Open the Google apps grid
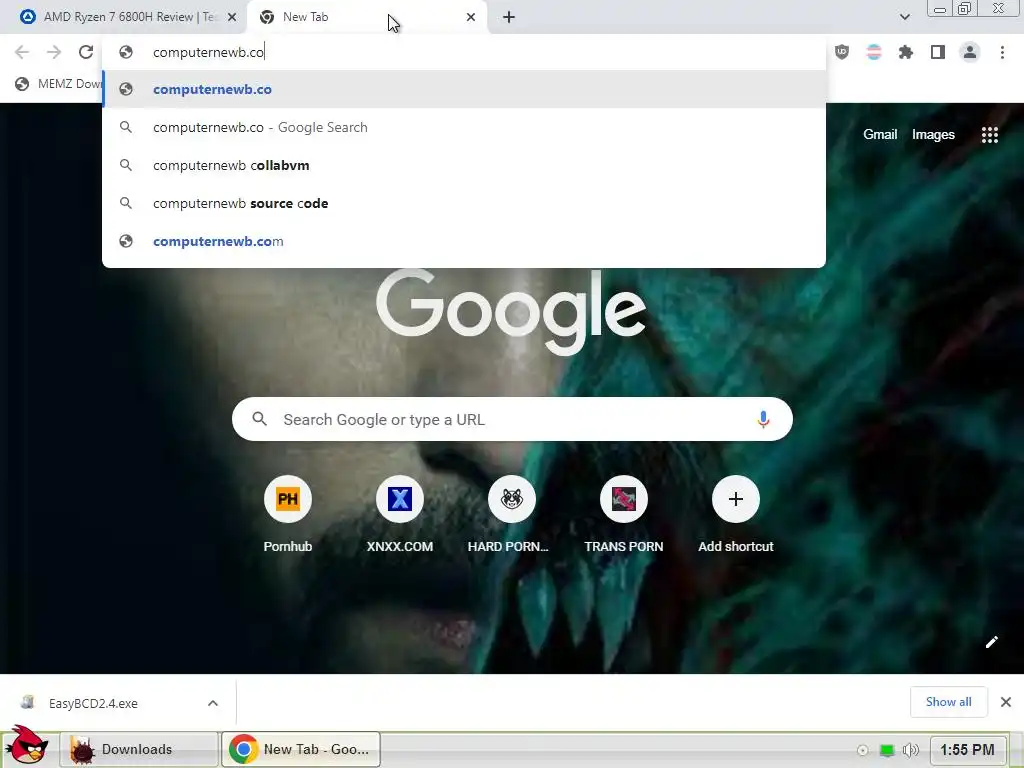 [989, 135]
